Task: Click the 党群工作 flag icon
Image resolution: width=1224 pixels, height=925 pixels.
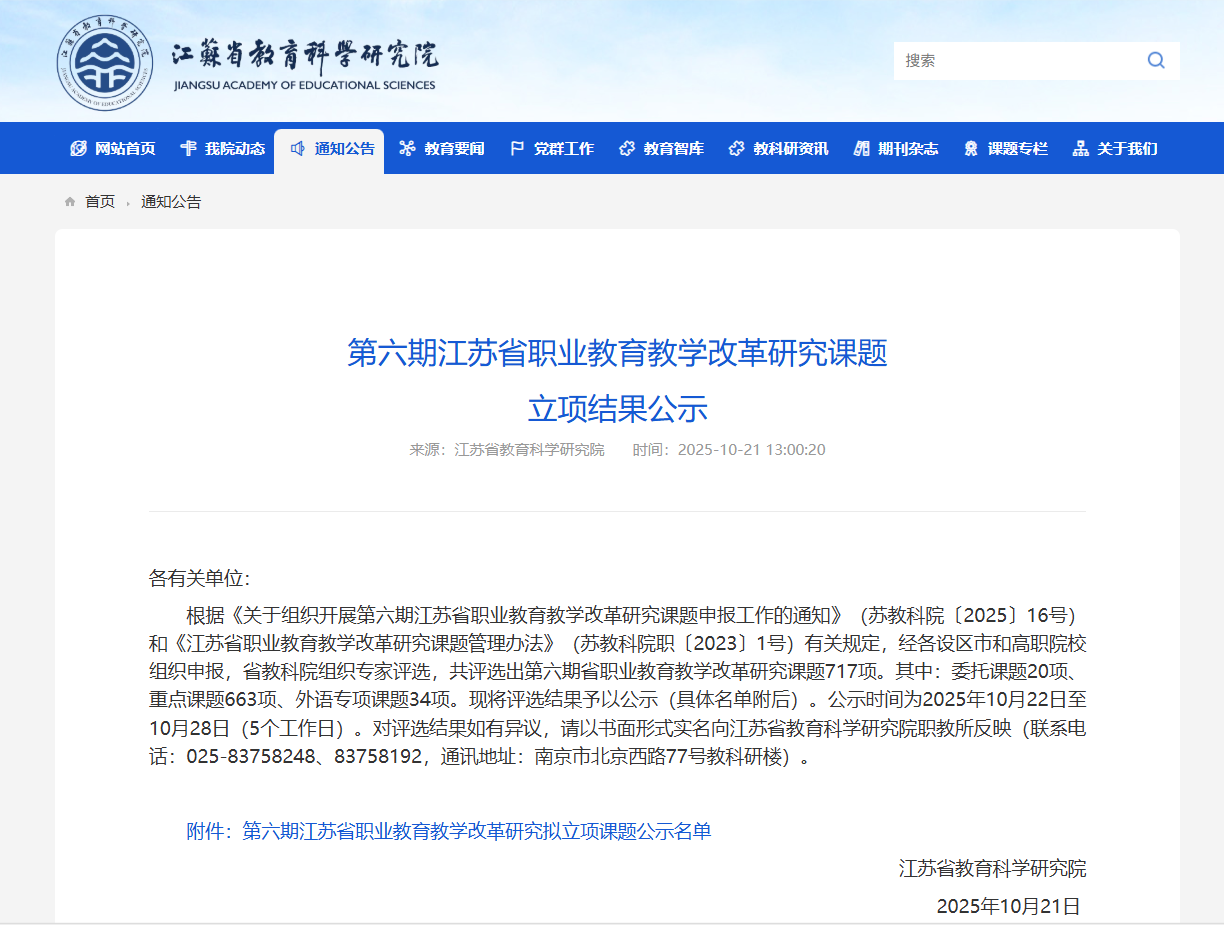Action: click(x=517, y=149)
